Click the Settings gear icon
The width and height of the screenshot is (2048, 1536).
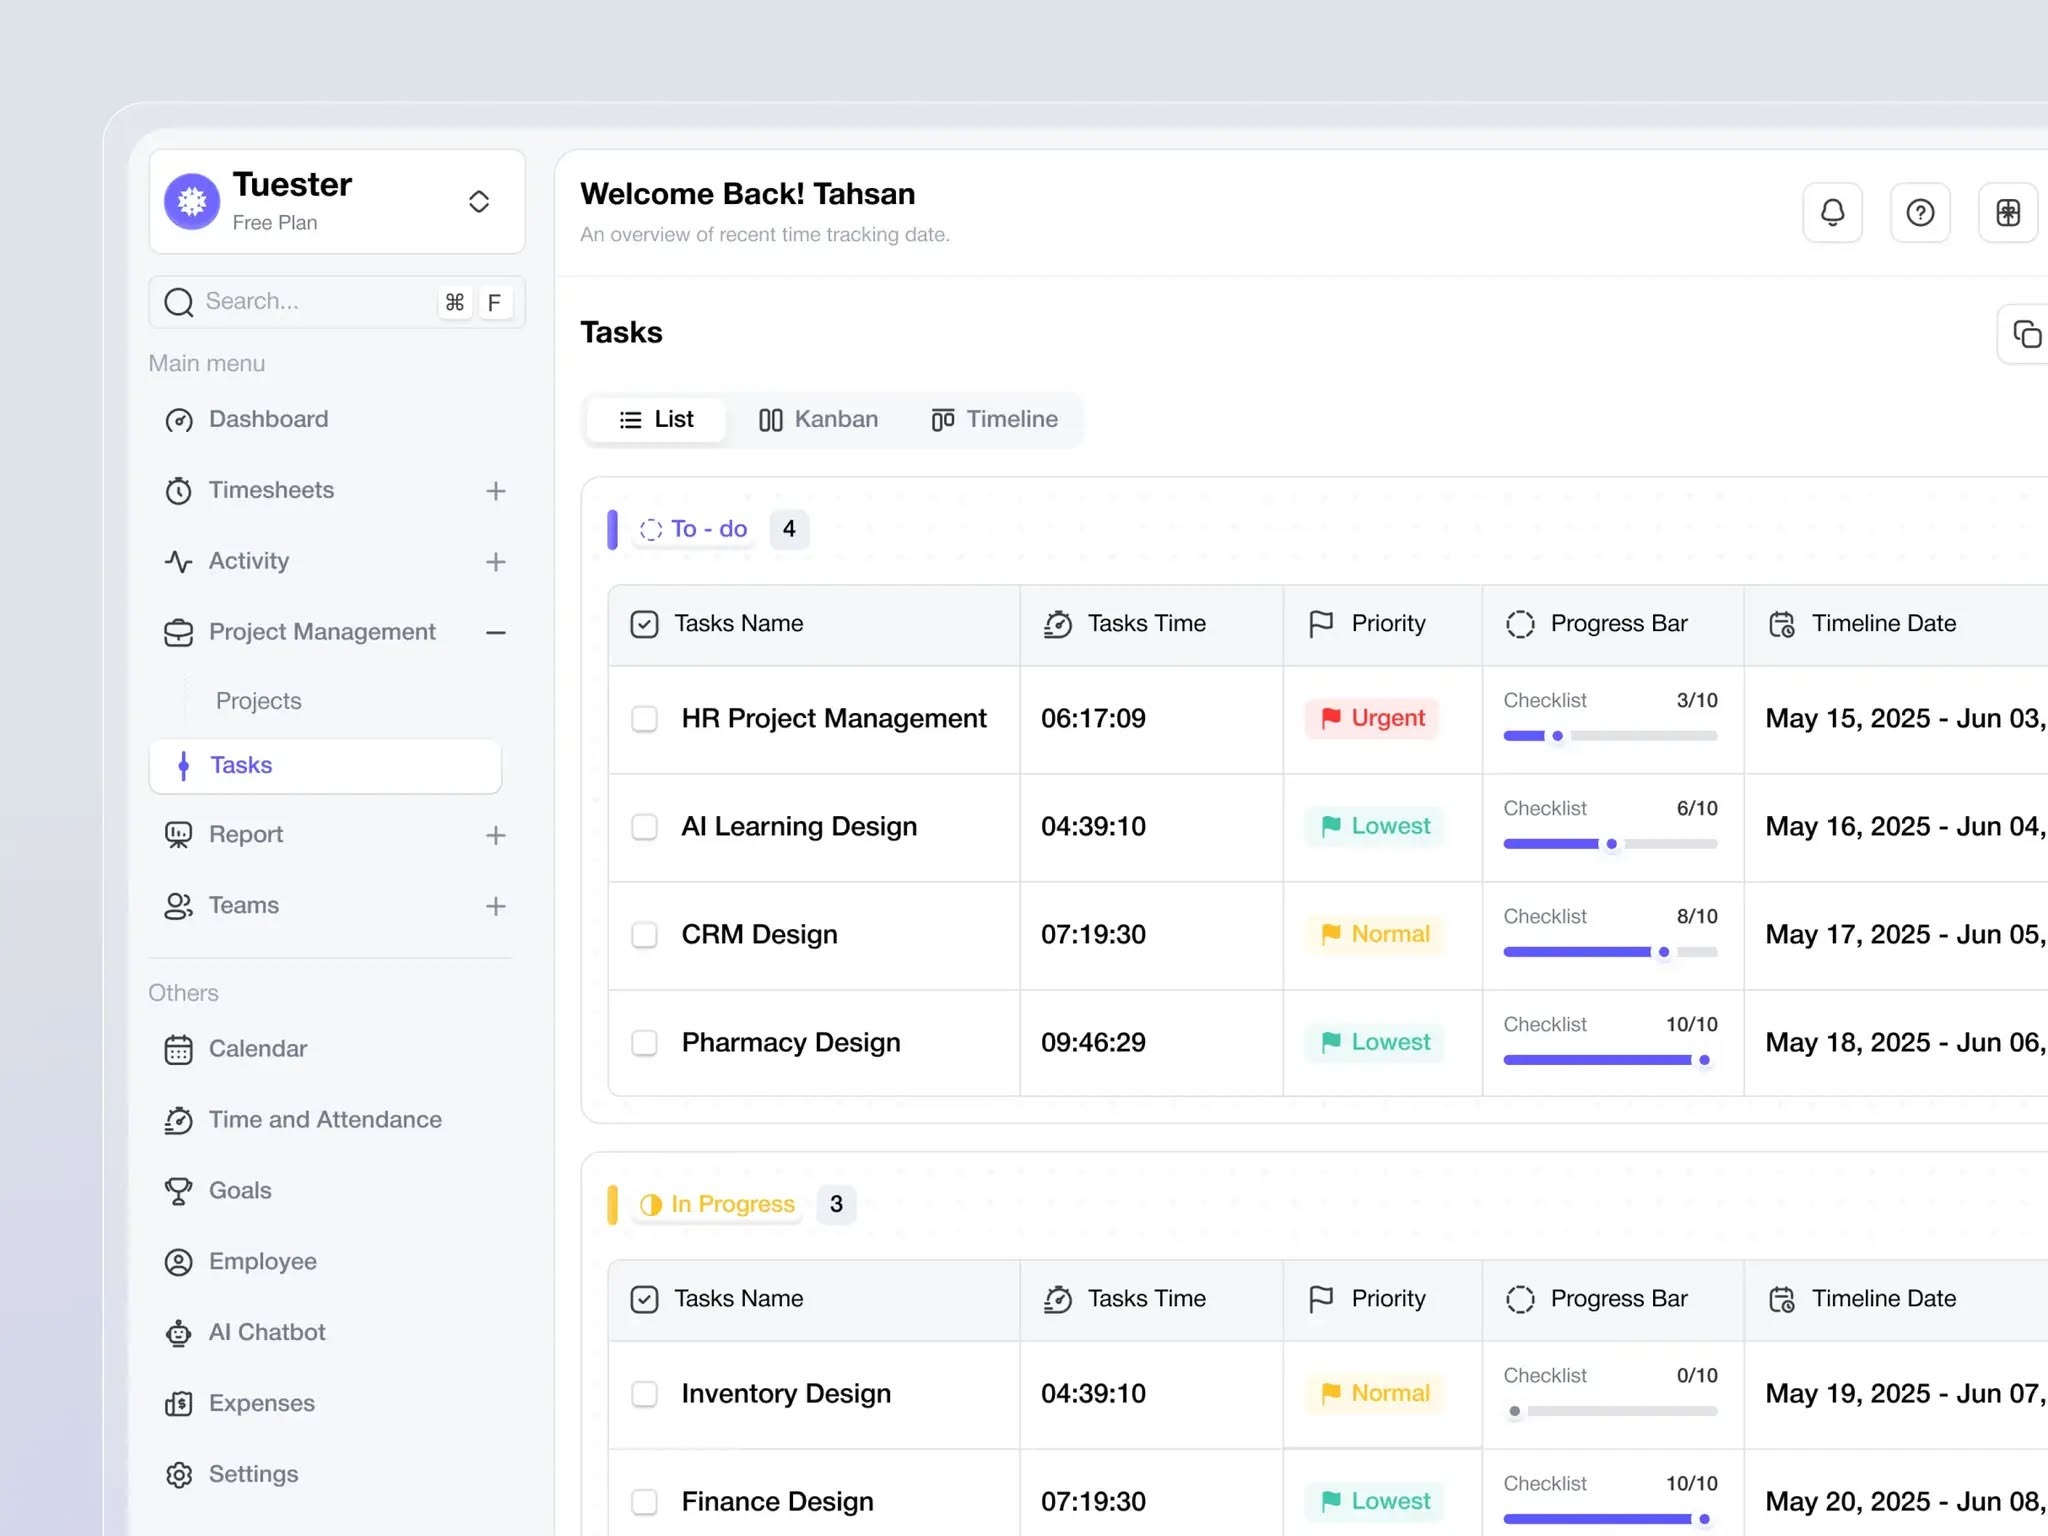tap(178, 1475)
